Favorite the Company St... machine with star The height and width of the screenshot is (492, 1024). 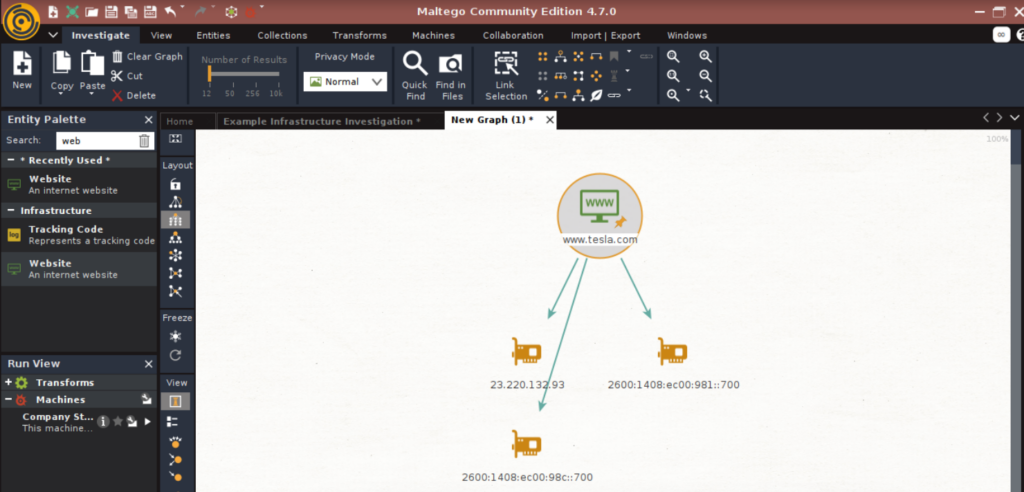(x=118, y=422)
